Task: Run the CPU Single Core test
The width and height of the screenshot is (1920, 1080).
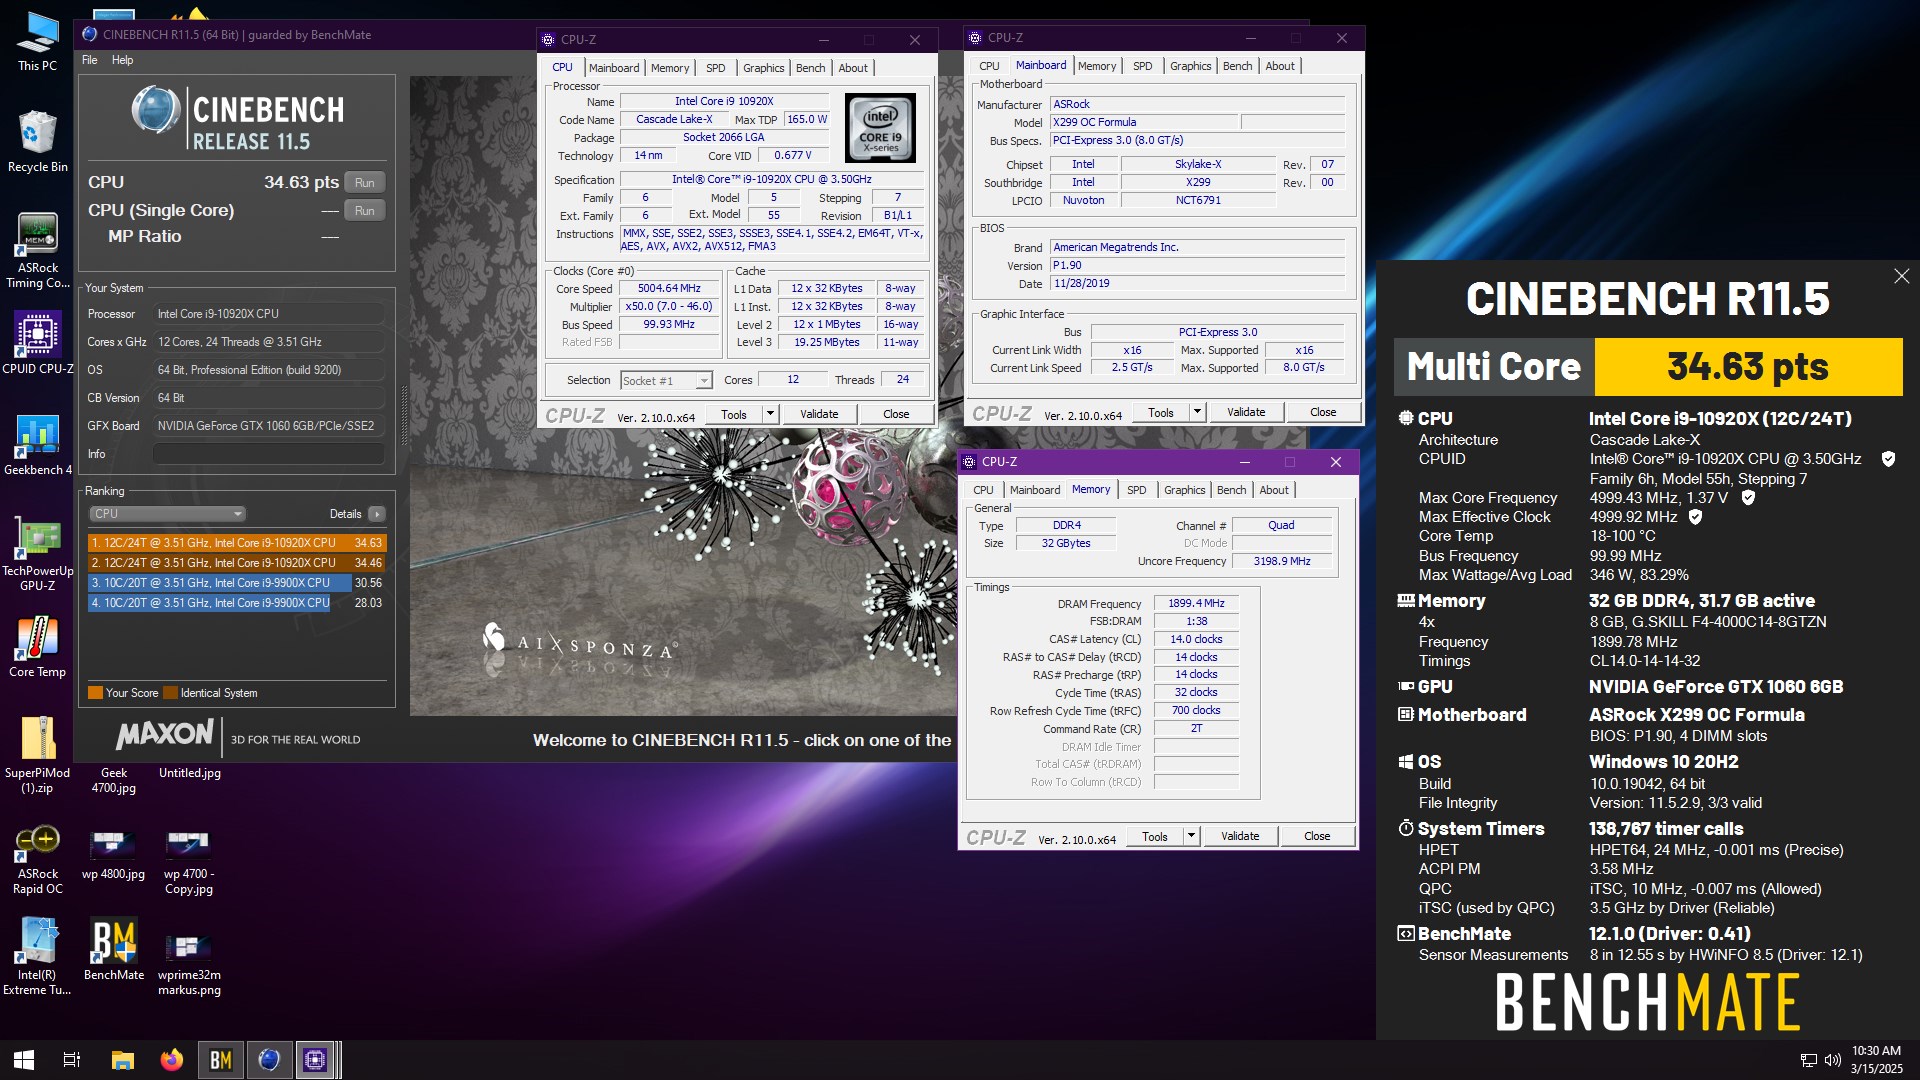Action: point(364,210)
